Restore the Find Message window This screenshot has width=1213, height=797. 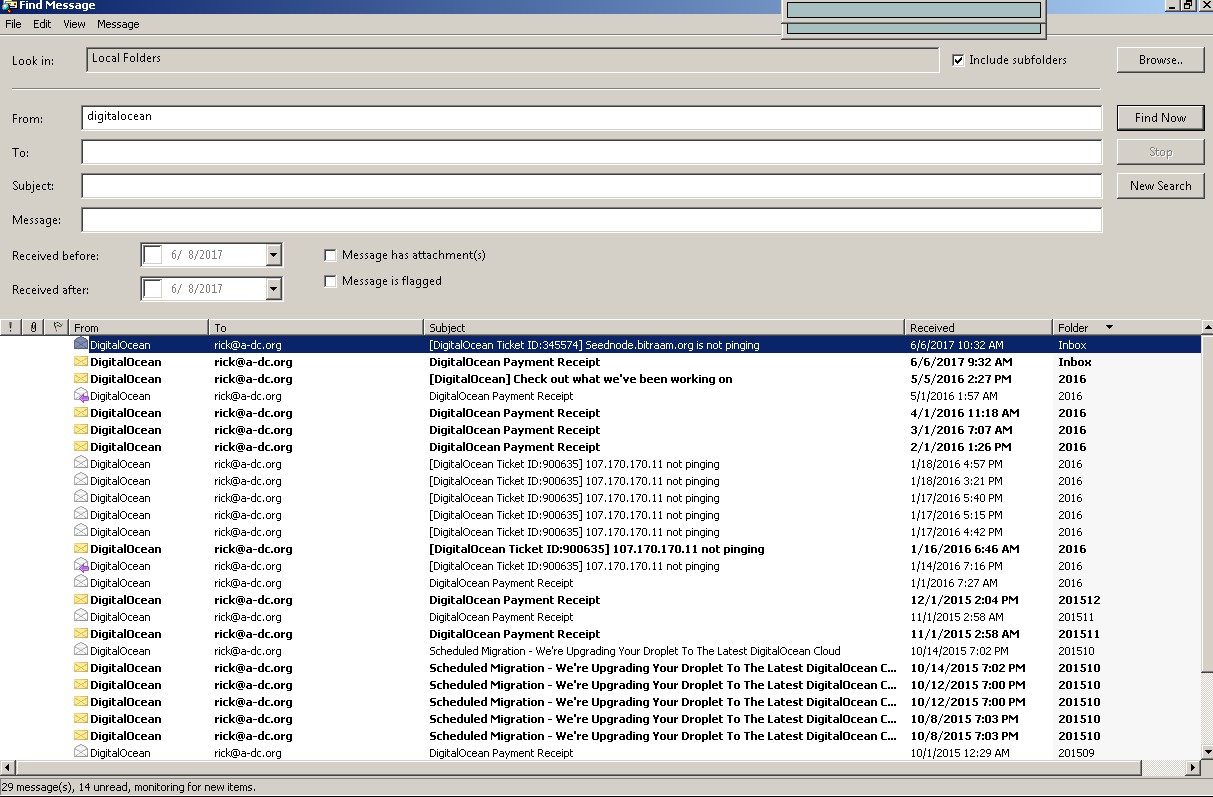[1187, 5]
